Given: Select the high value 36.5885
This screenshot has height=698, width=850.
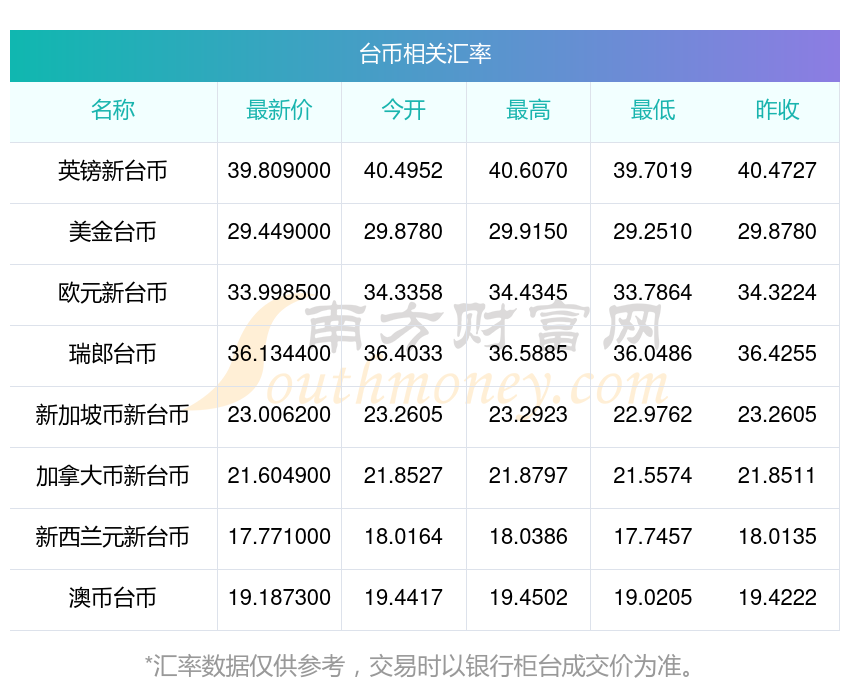Looking at the screenshot, I should tap(528, 354).
